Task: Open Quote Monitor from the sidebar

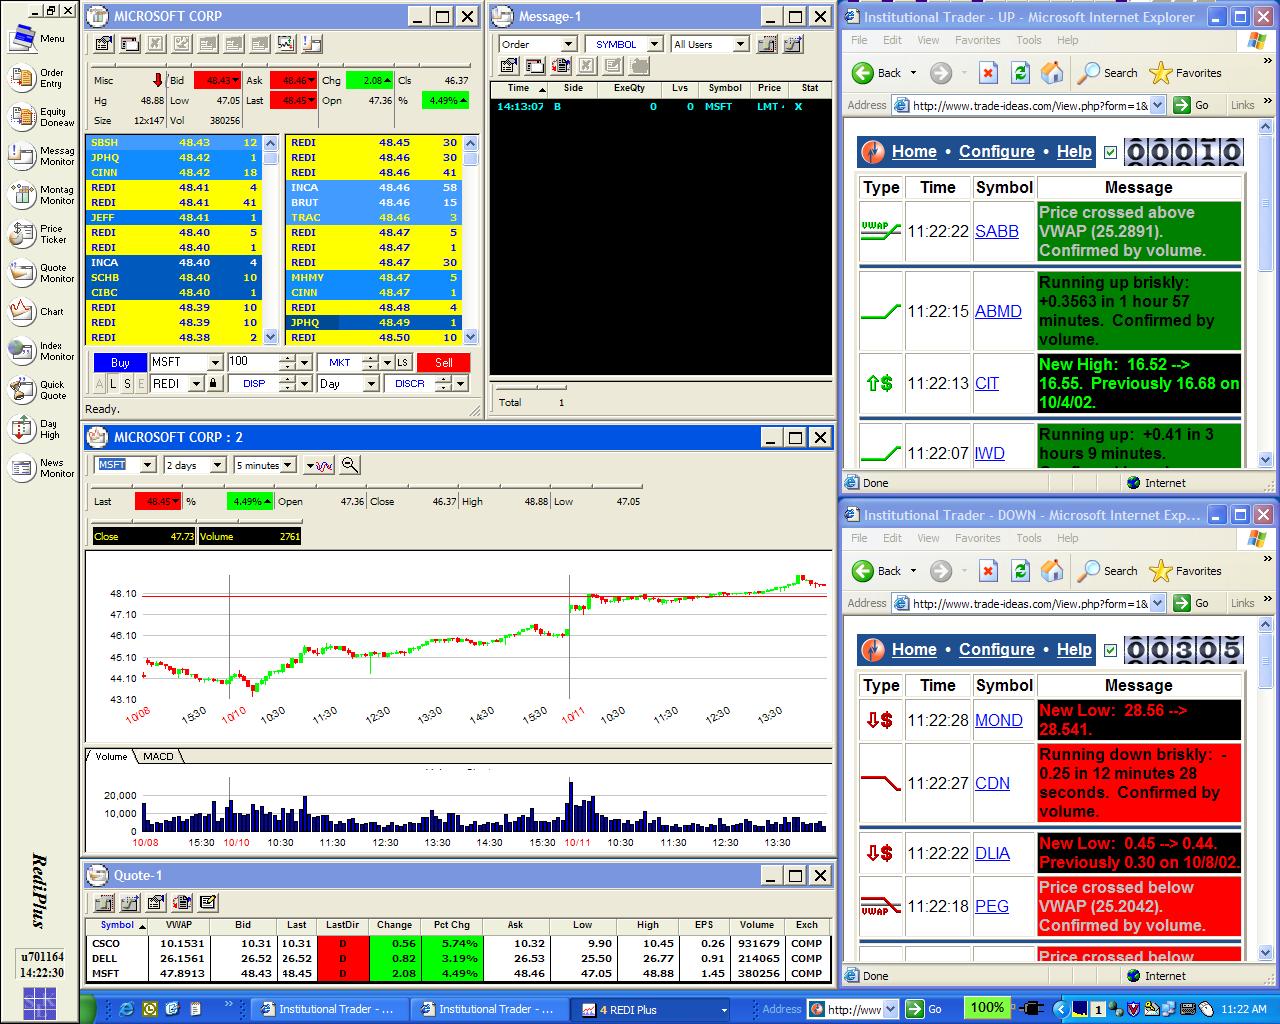Action: pyautogui.click(x=22, y=273)
